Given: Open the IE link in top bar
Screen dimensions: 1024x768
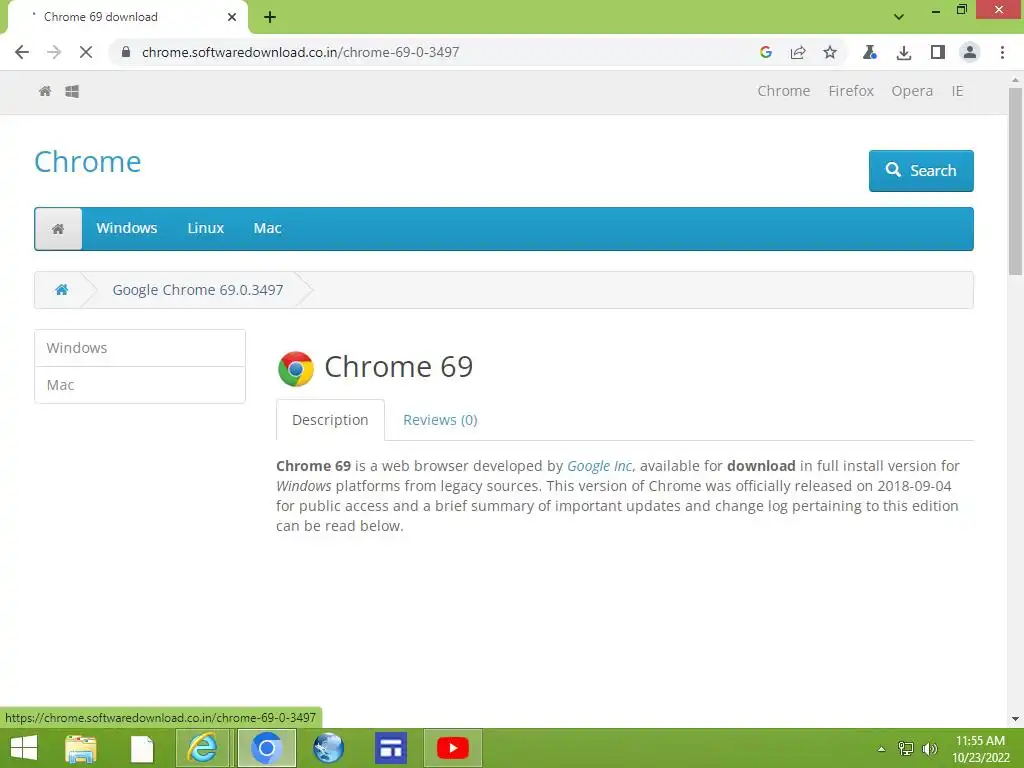Looking at the screenshot, I should coord(957,91).
